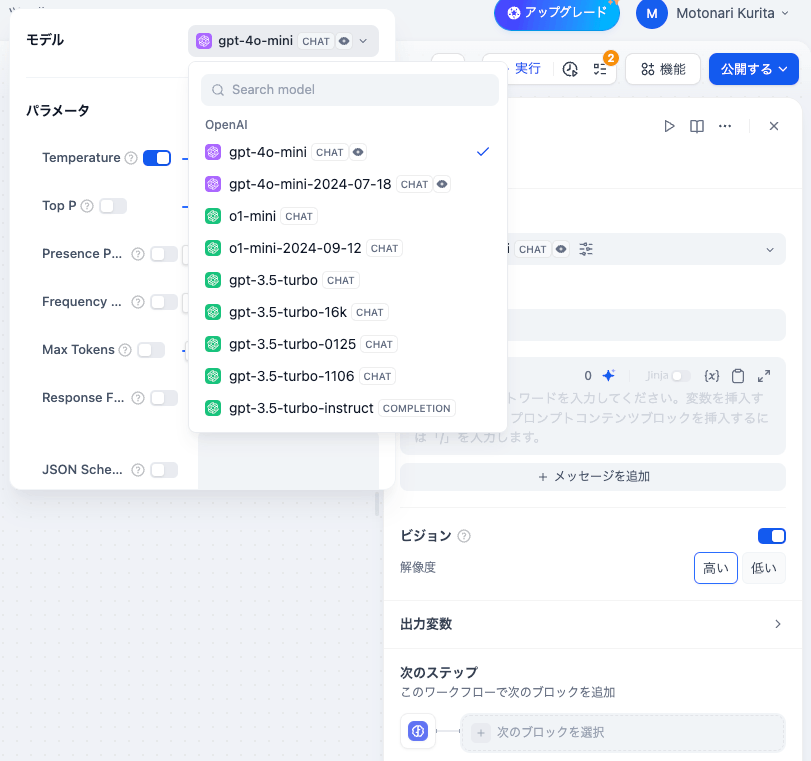The height and width of the screenshot is (761, 811).
Task: Click the Frequency Penalty help icon
Action: 138,302
